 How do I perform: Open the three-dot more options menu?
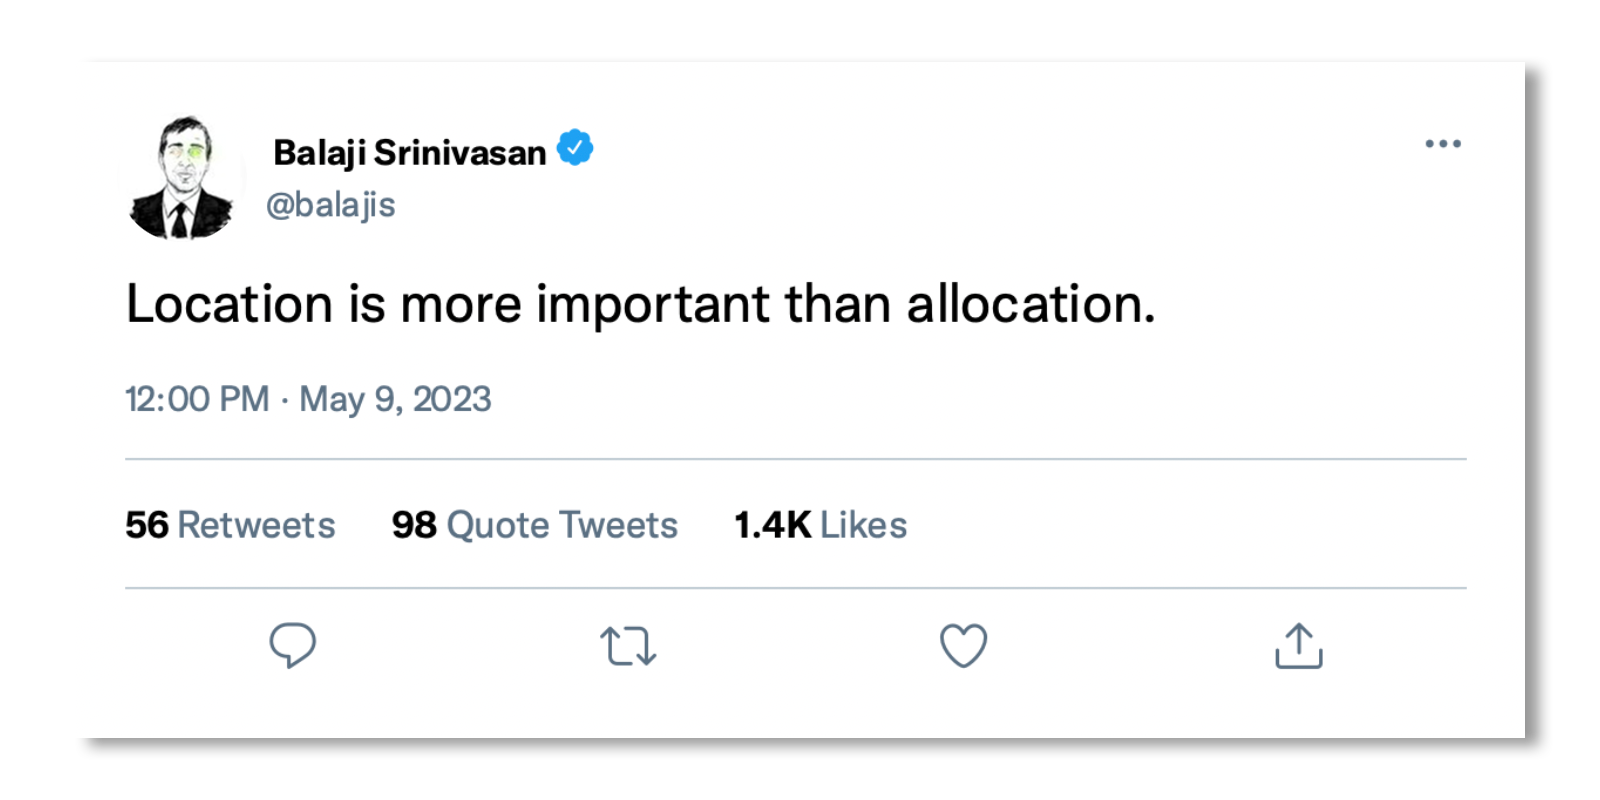[1442, 144]
